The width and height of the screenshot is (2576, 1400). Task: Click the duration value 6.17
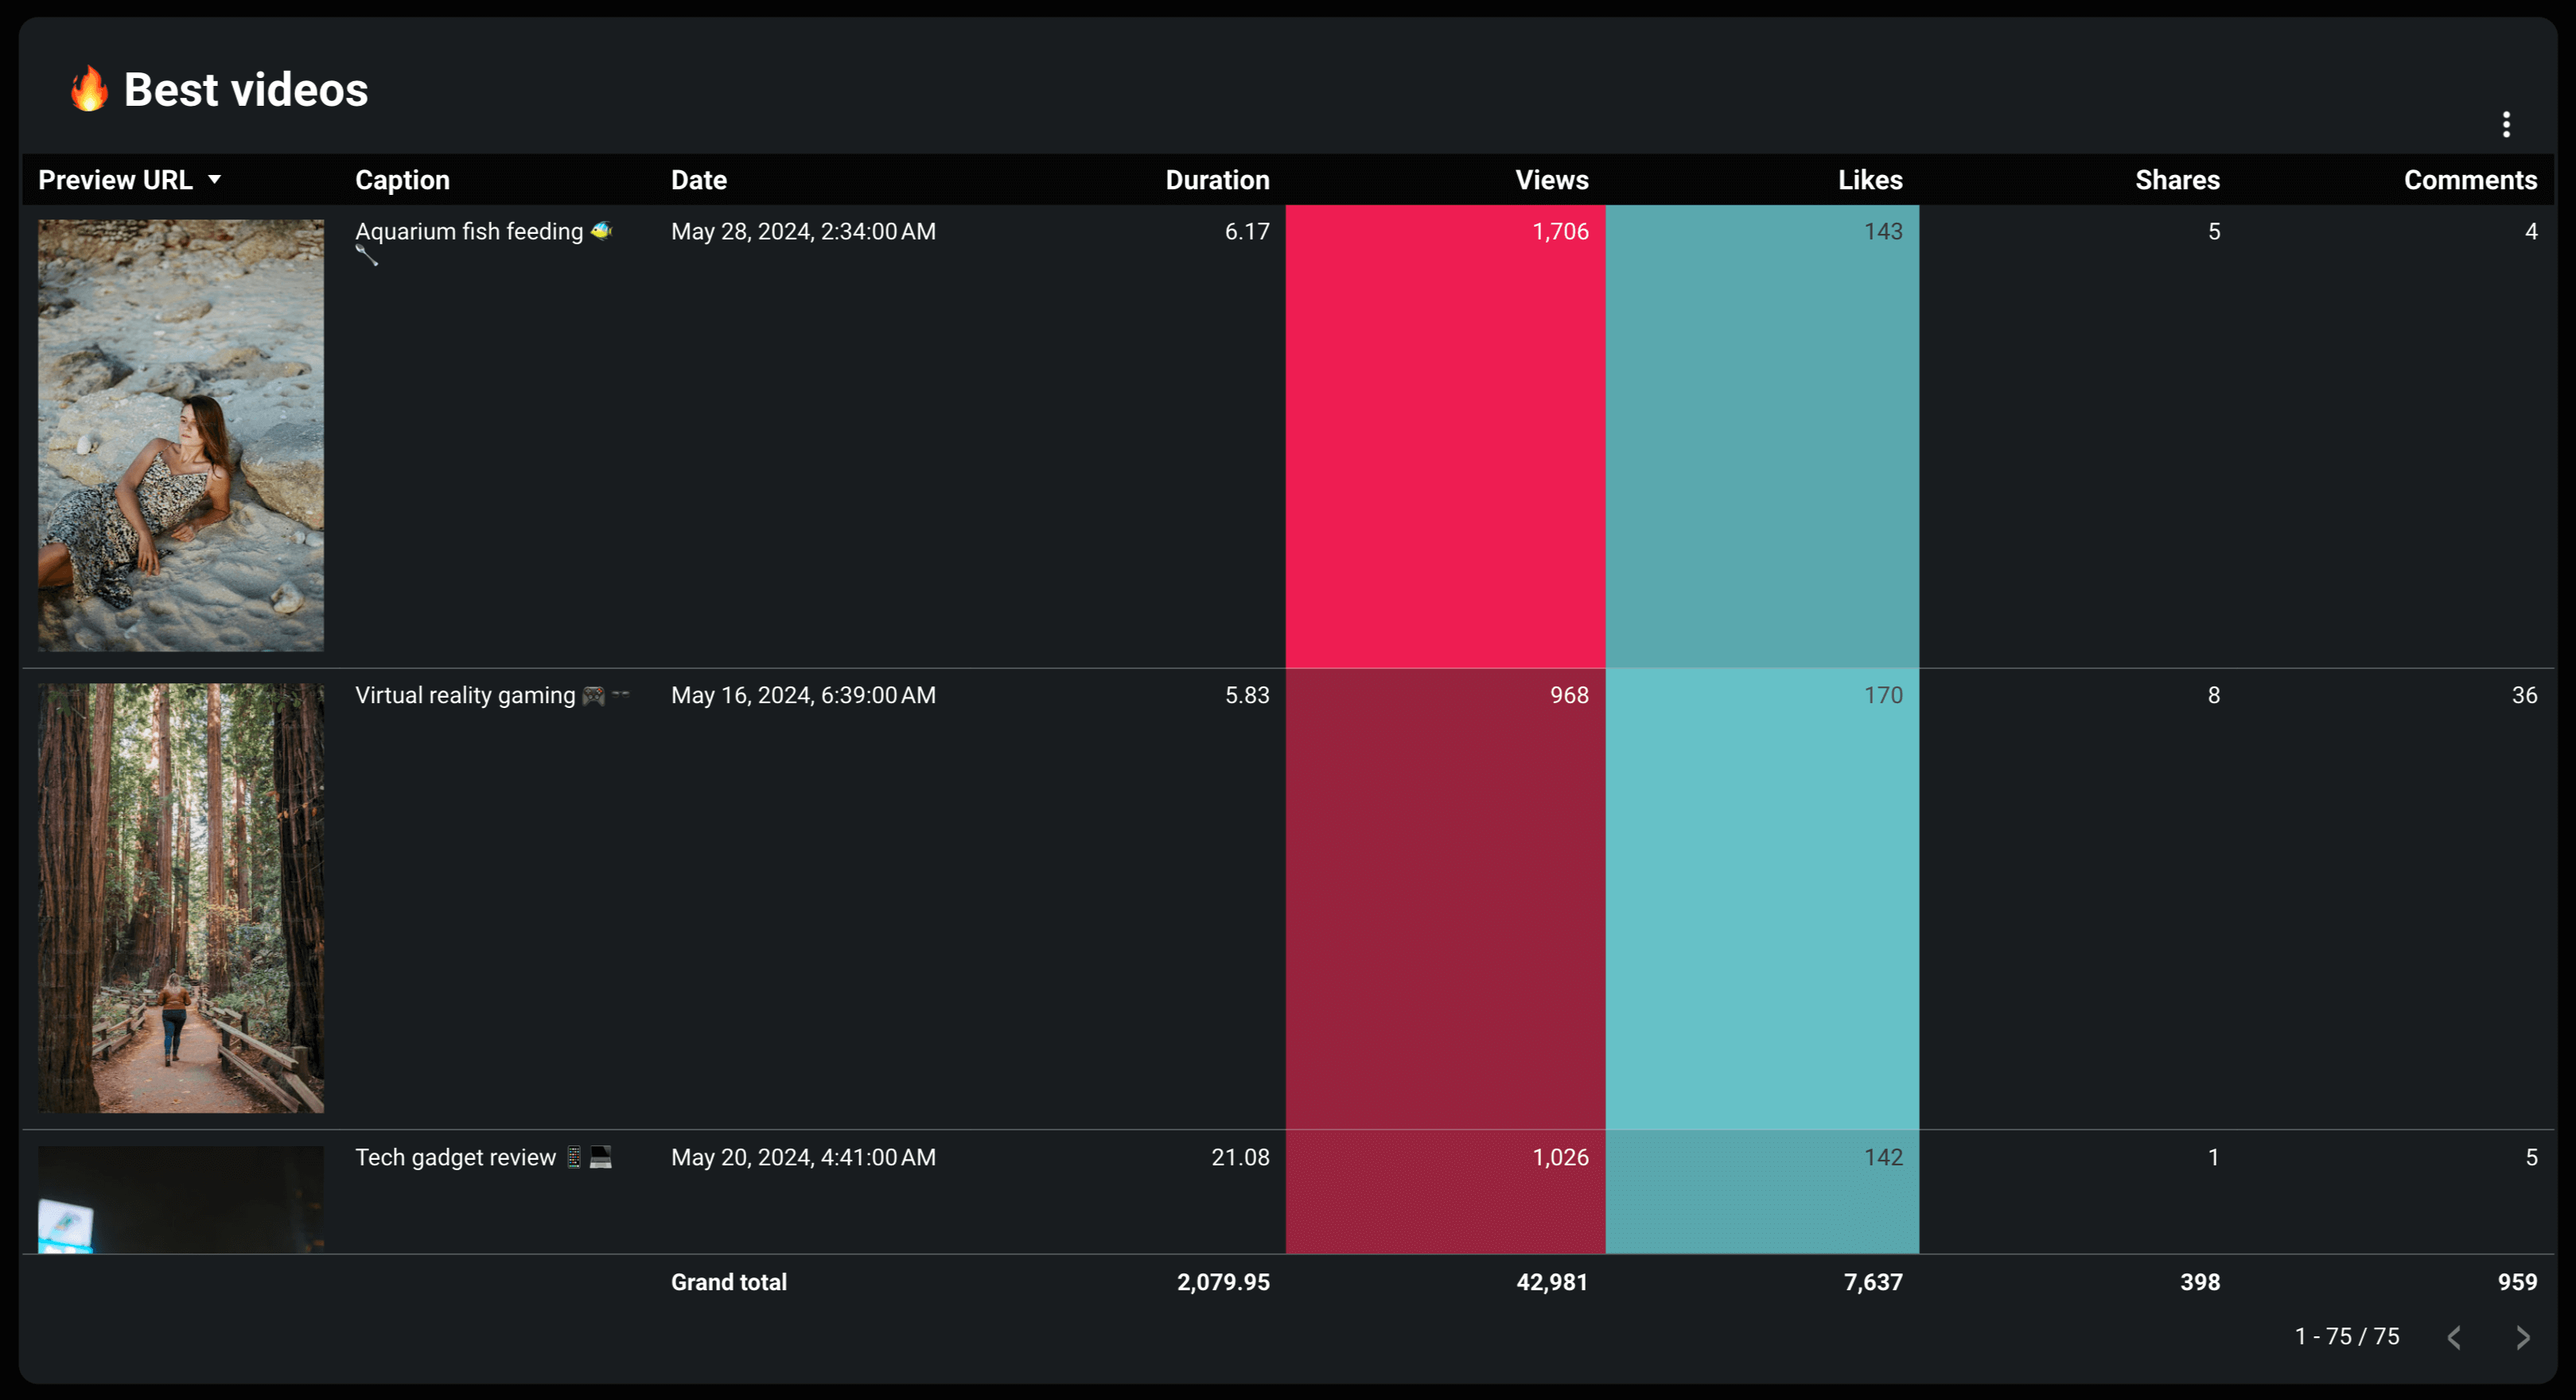[1247, 231]
